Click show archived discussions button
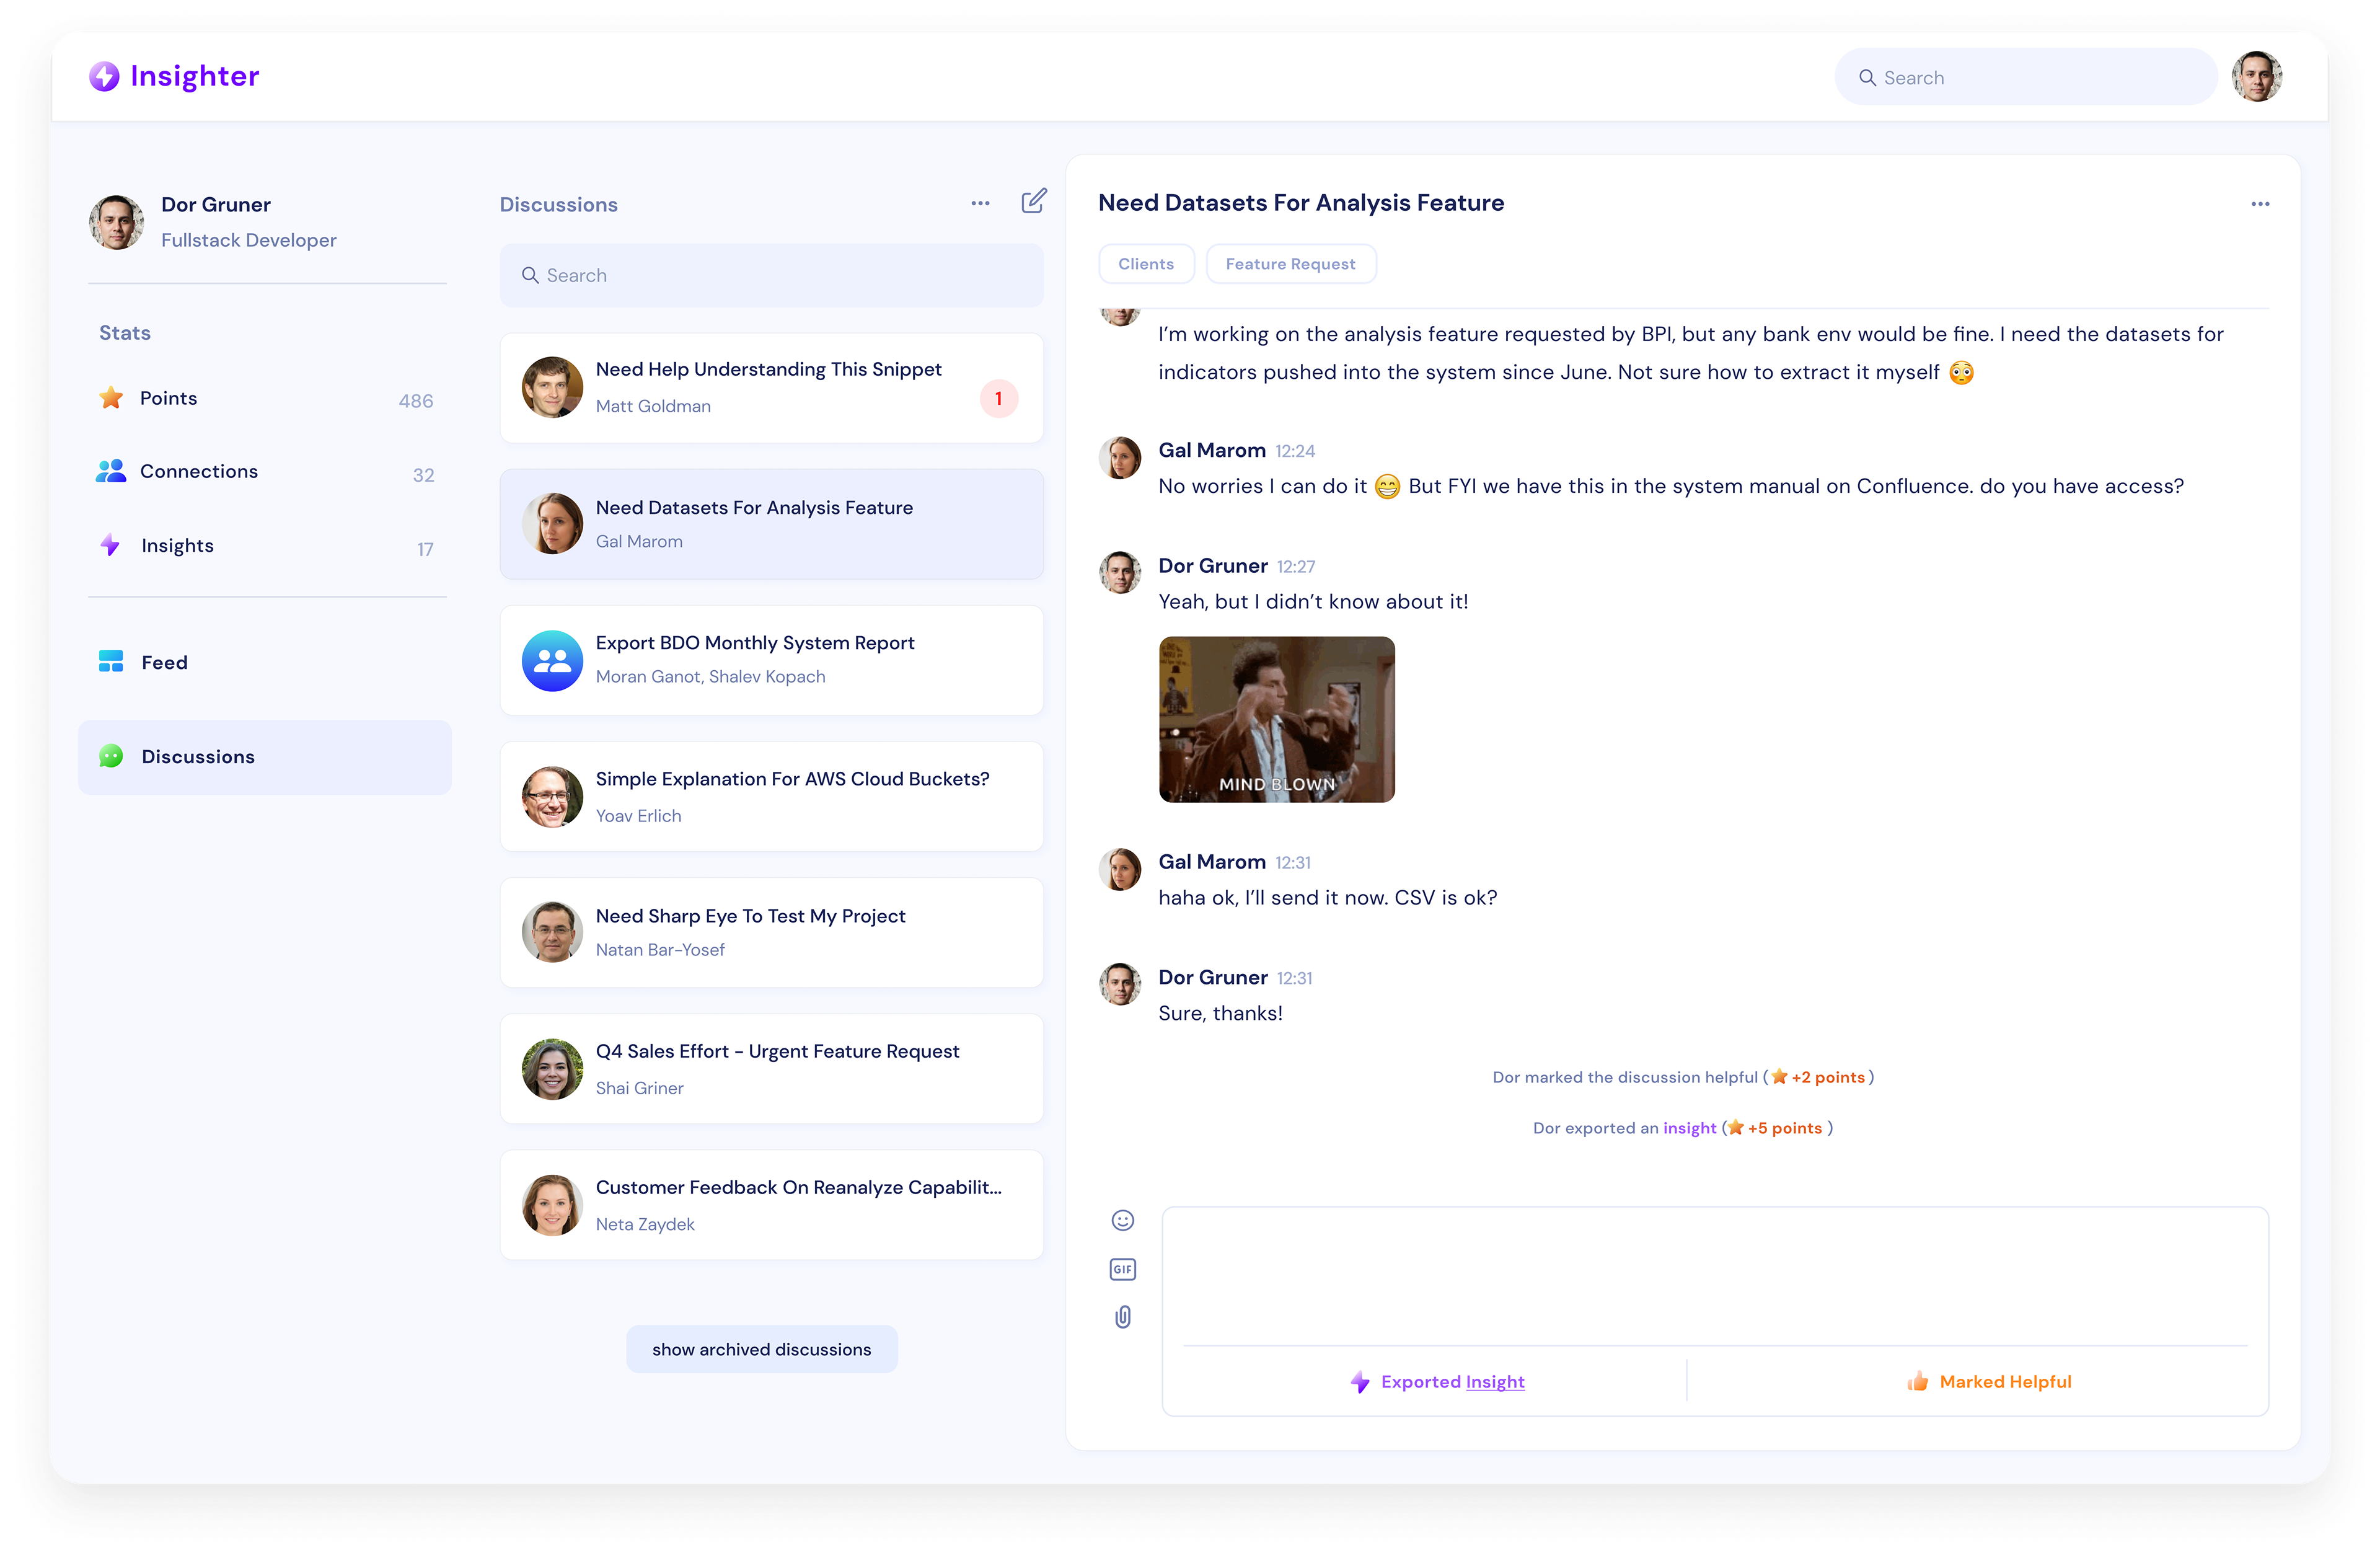The image size is (2380, 1553). pos(762,1349)
